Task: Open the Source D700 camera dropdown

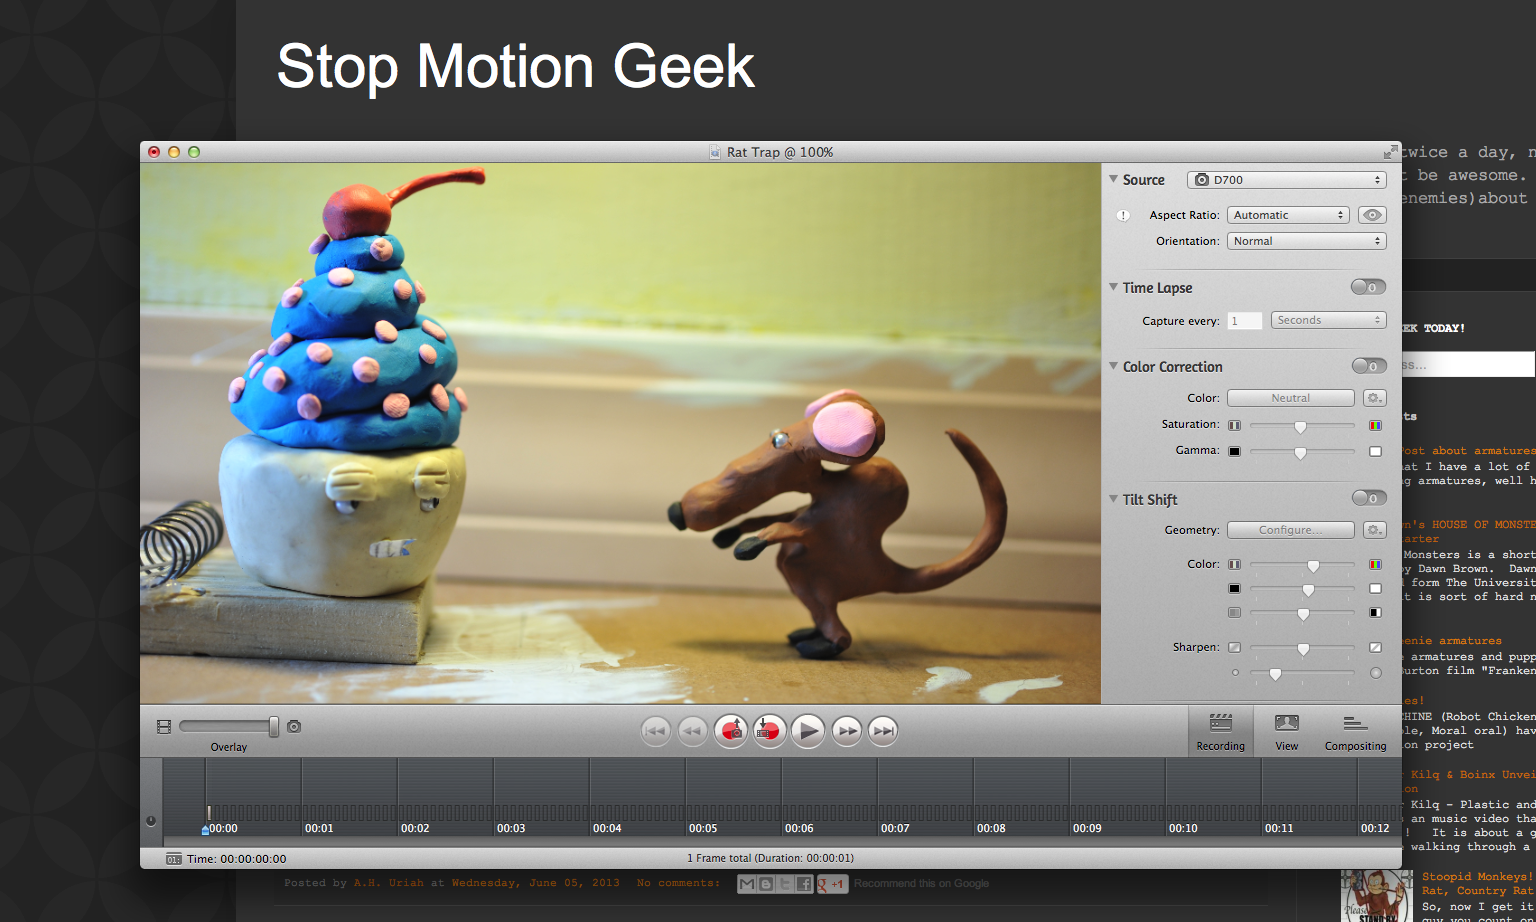Action: tap(1287, 180)
